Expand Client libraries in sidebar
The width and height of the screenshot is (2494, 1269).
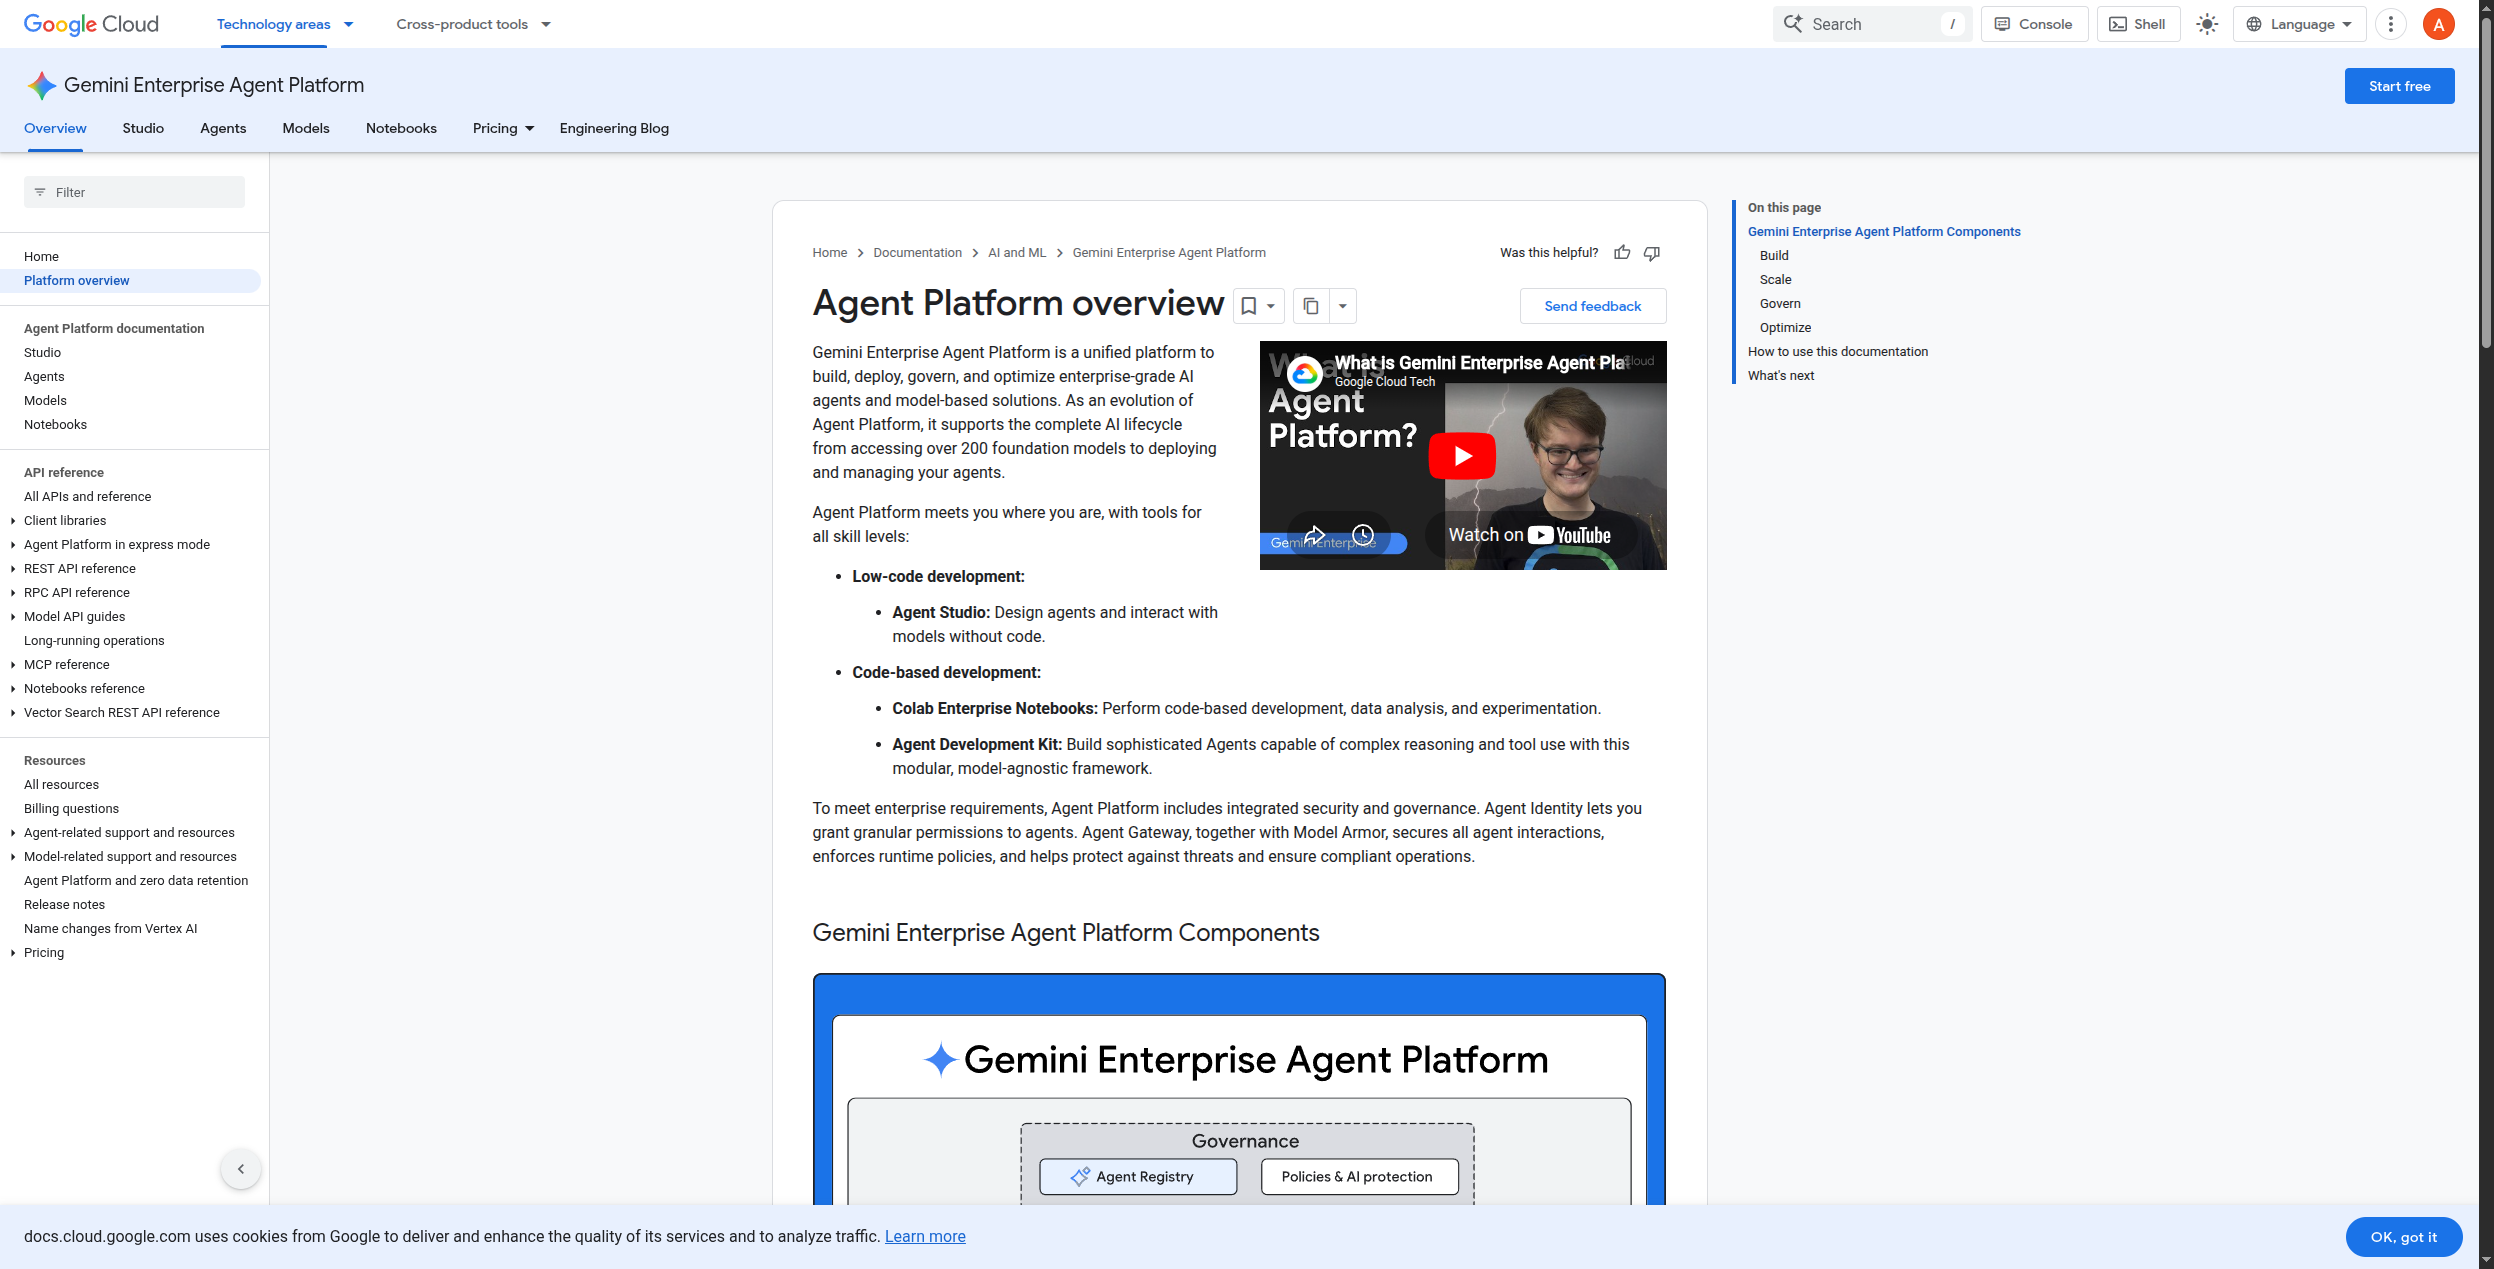point(13,521)
